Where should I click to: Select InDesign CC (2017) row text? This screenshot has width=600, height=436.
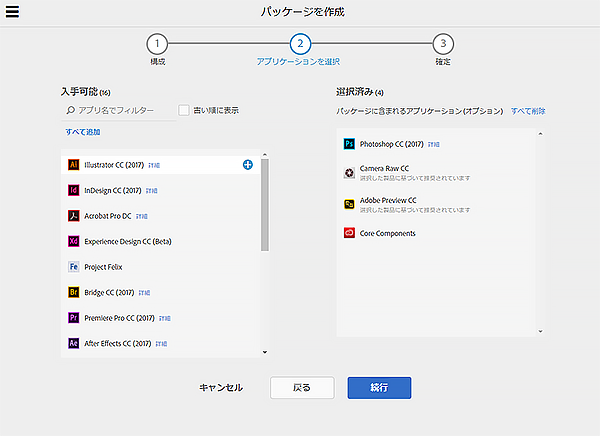point(113,190)
